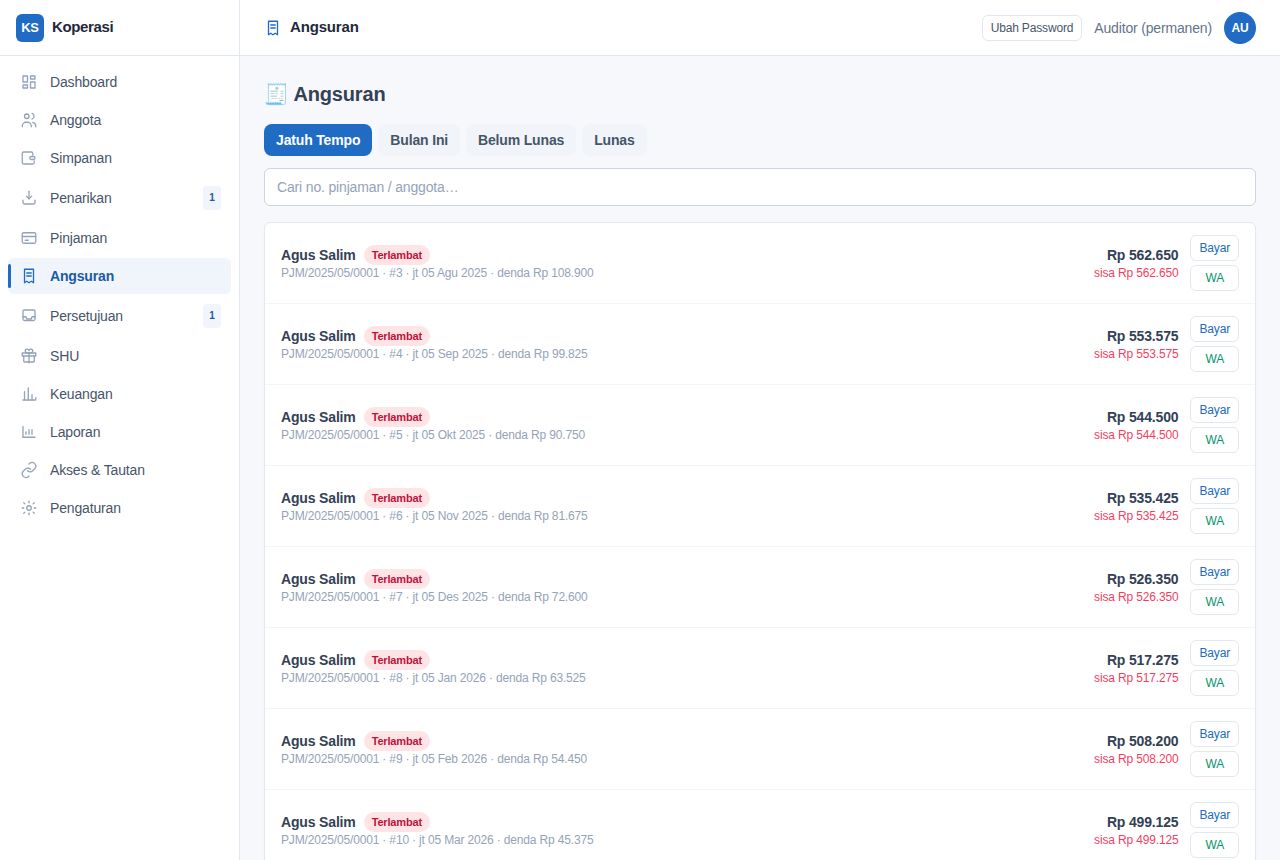Click Bayar for the 05 Des 2025 installment
This screenshot has width=1280, height=860.
[x=1214, y=572]
